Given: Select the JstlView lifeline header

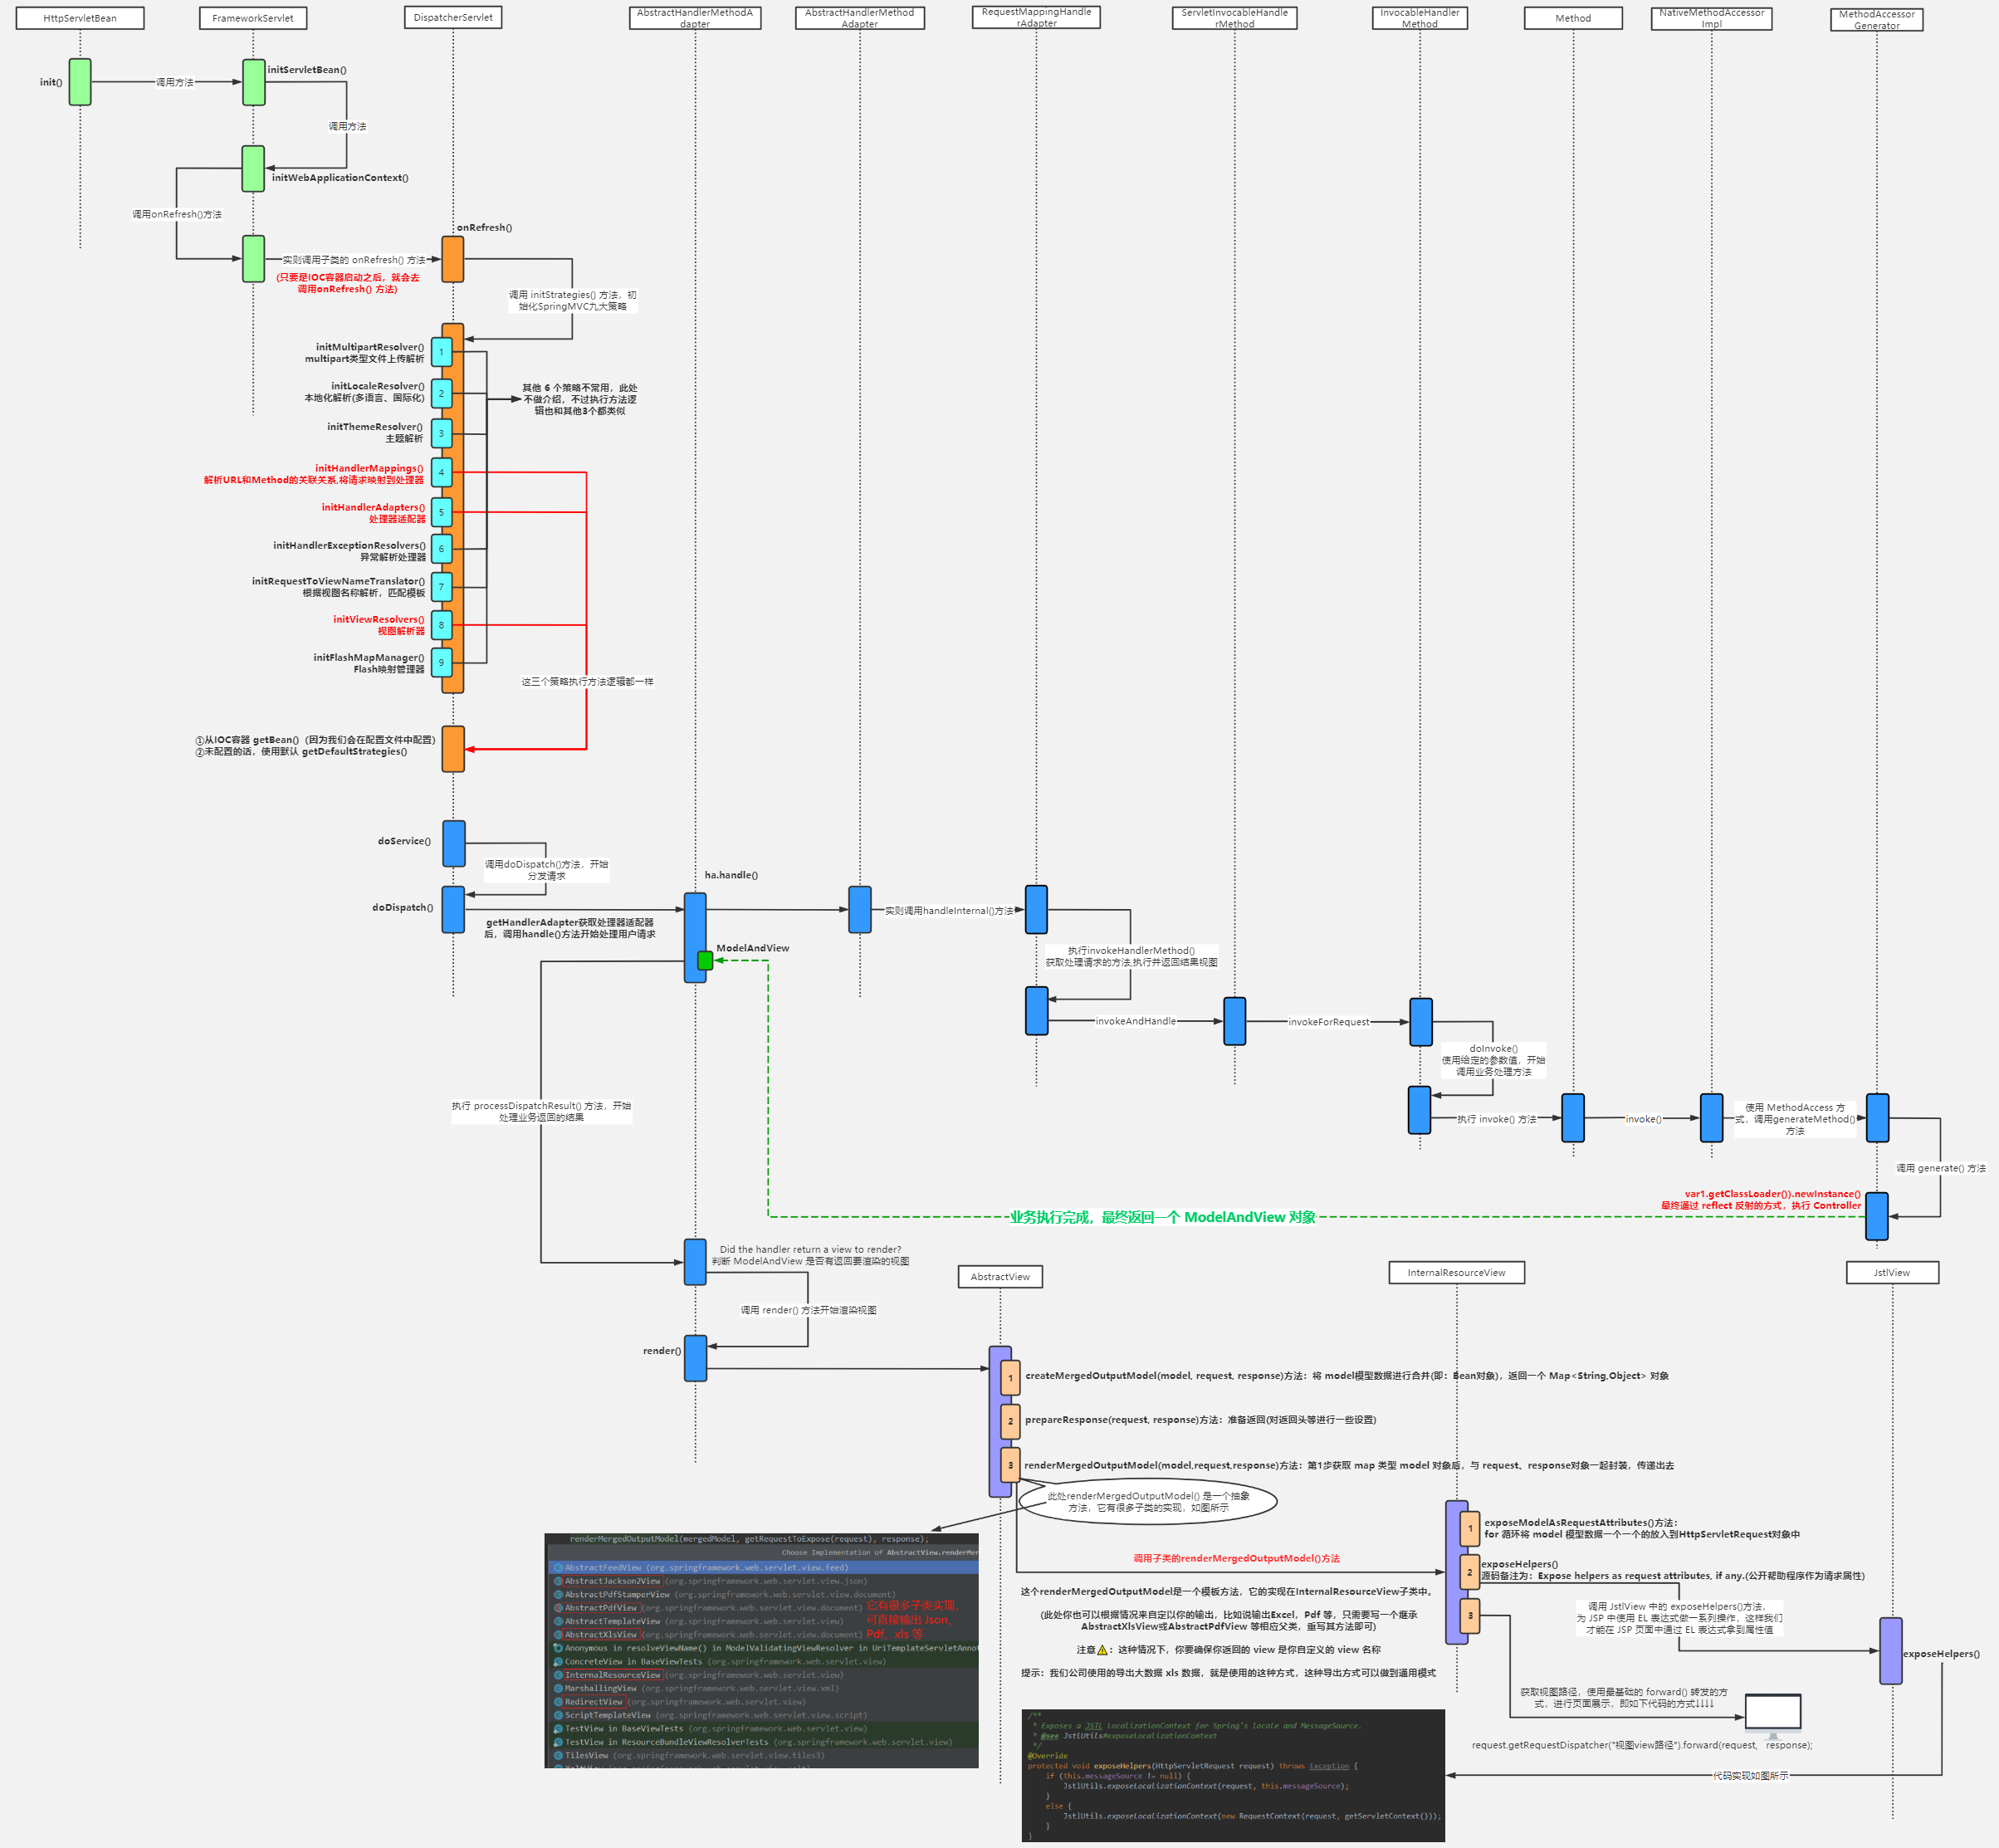Looking at the screenshot, I should 1891,1272.
